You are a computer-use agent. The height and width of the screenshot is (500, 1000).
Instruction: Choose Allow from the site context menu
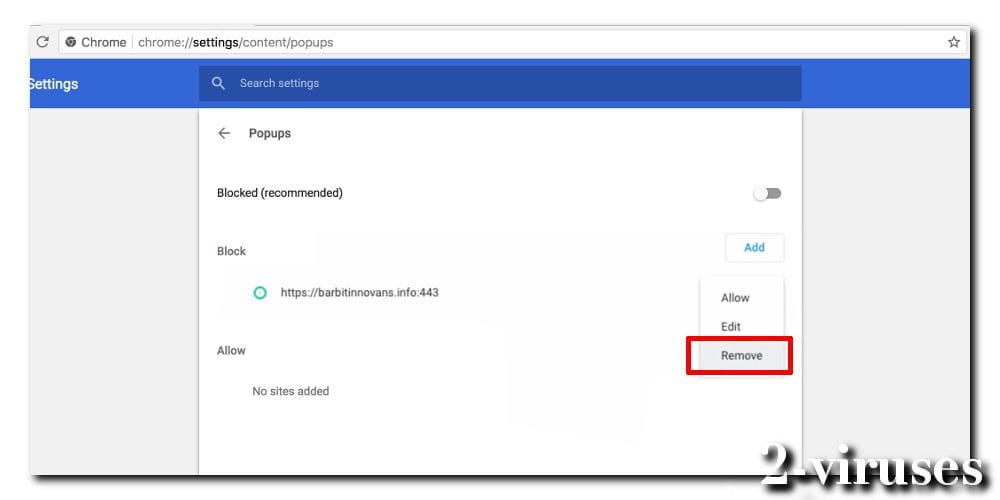tap(735, 298)
